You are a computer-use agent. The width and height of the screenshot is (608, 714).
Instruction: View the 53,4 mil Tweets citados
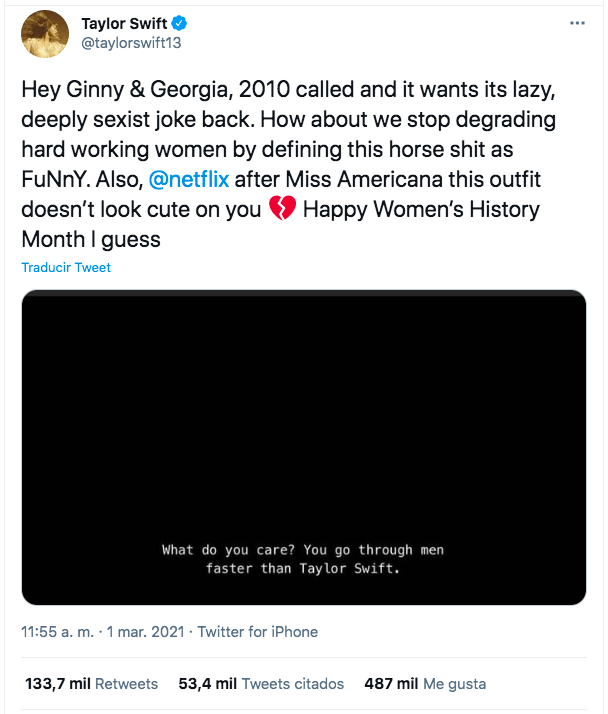pos(261,684)
